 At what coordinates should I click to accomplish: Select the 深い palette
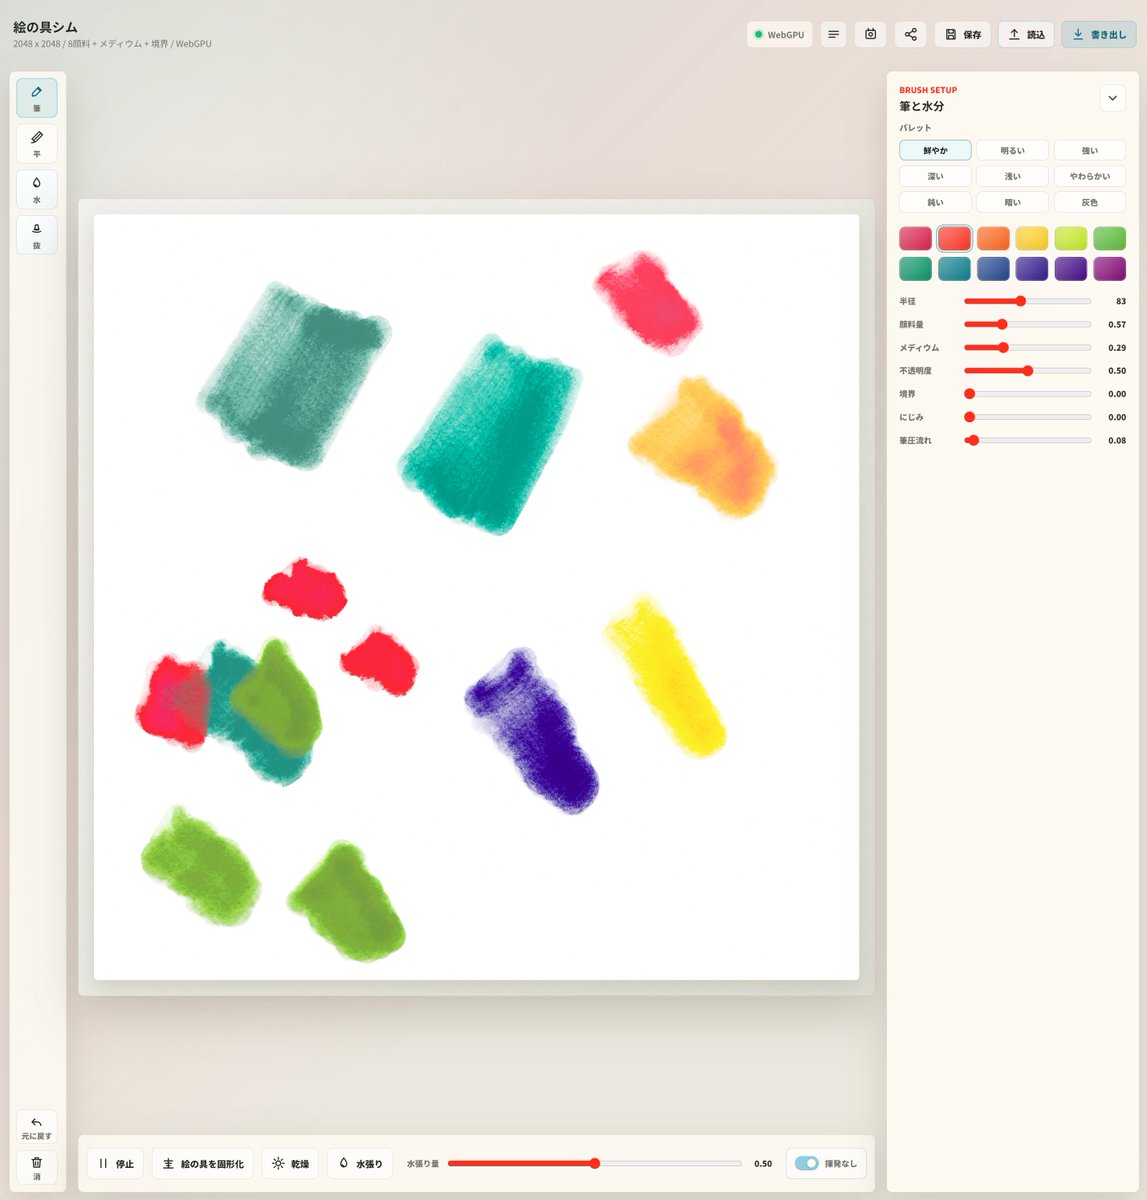(935, 176)
